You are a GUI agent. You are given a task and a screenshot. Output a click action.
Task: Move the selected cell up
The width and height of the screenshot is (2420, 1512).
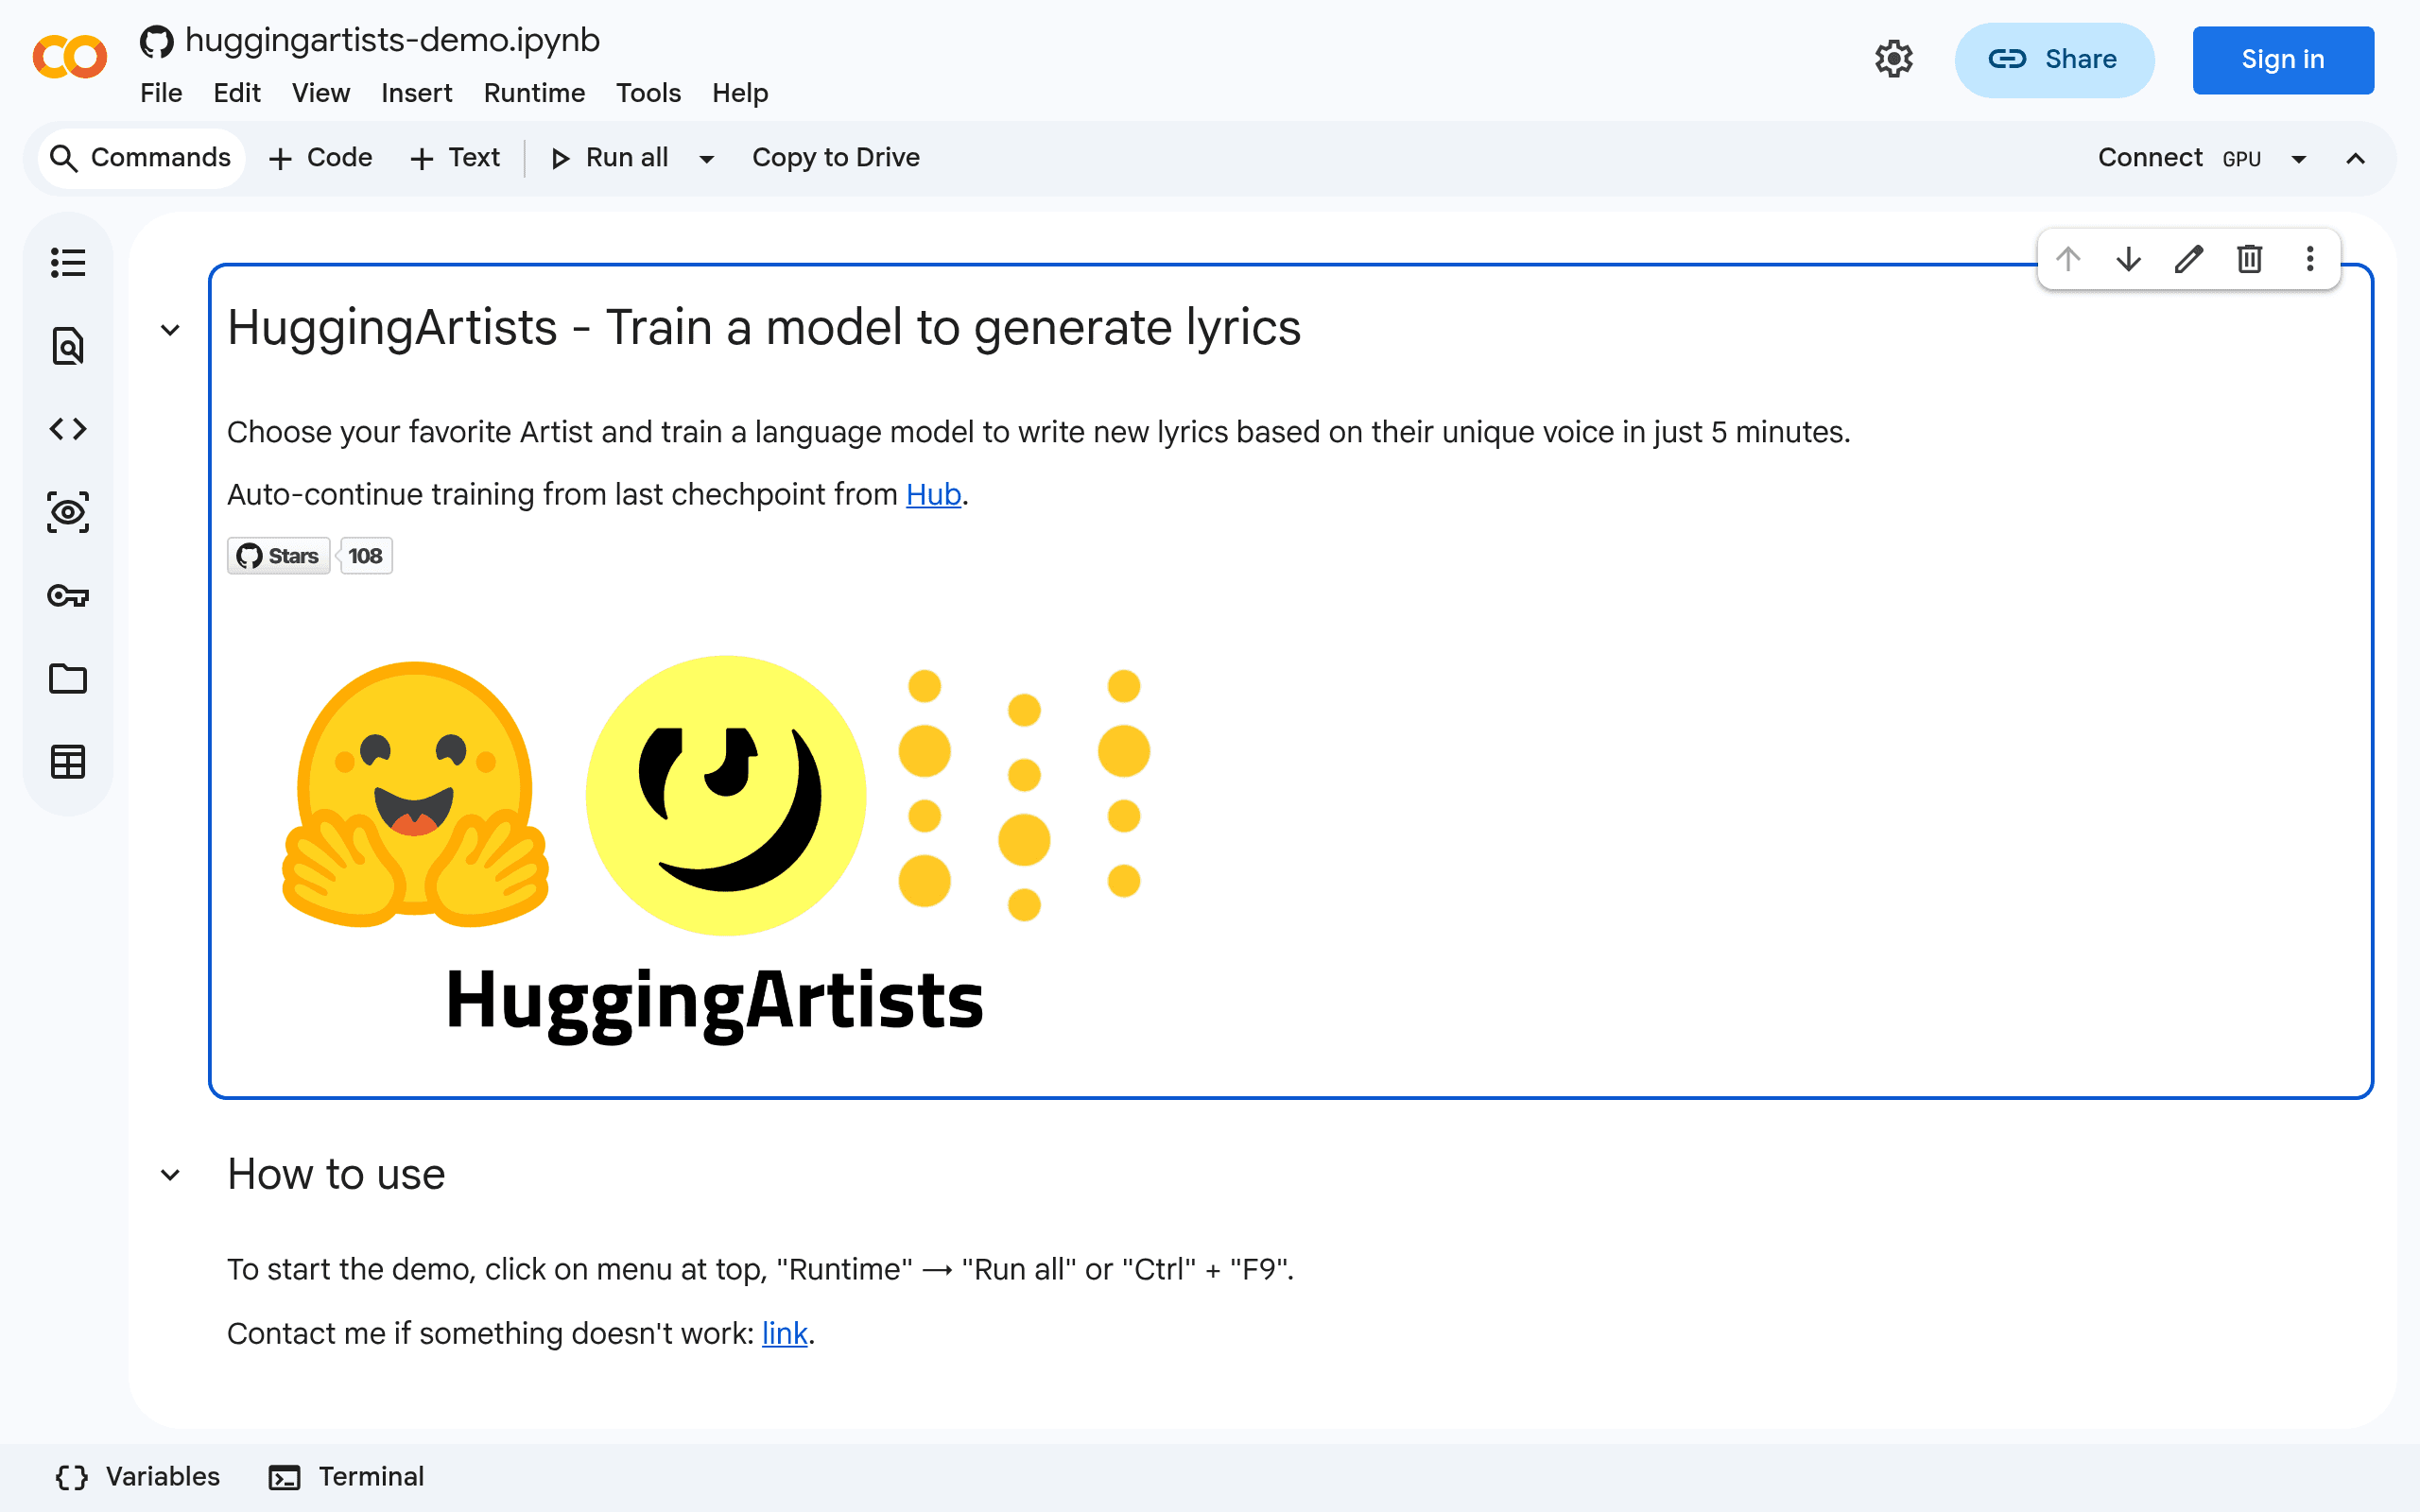coord(2068,259)
